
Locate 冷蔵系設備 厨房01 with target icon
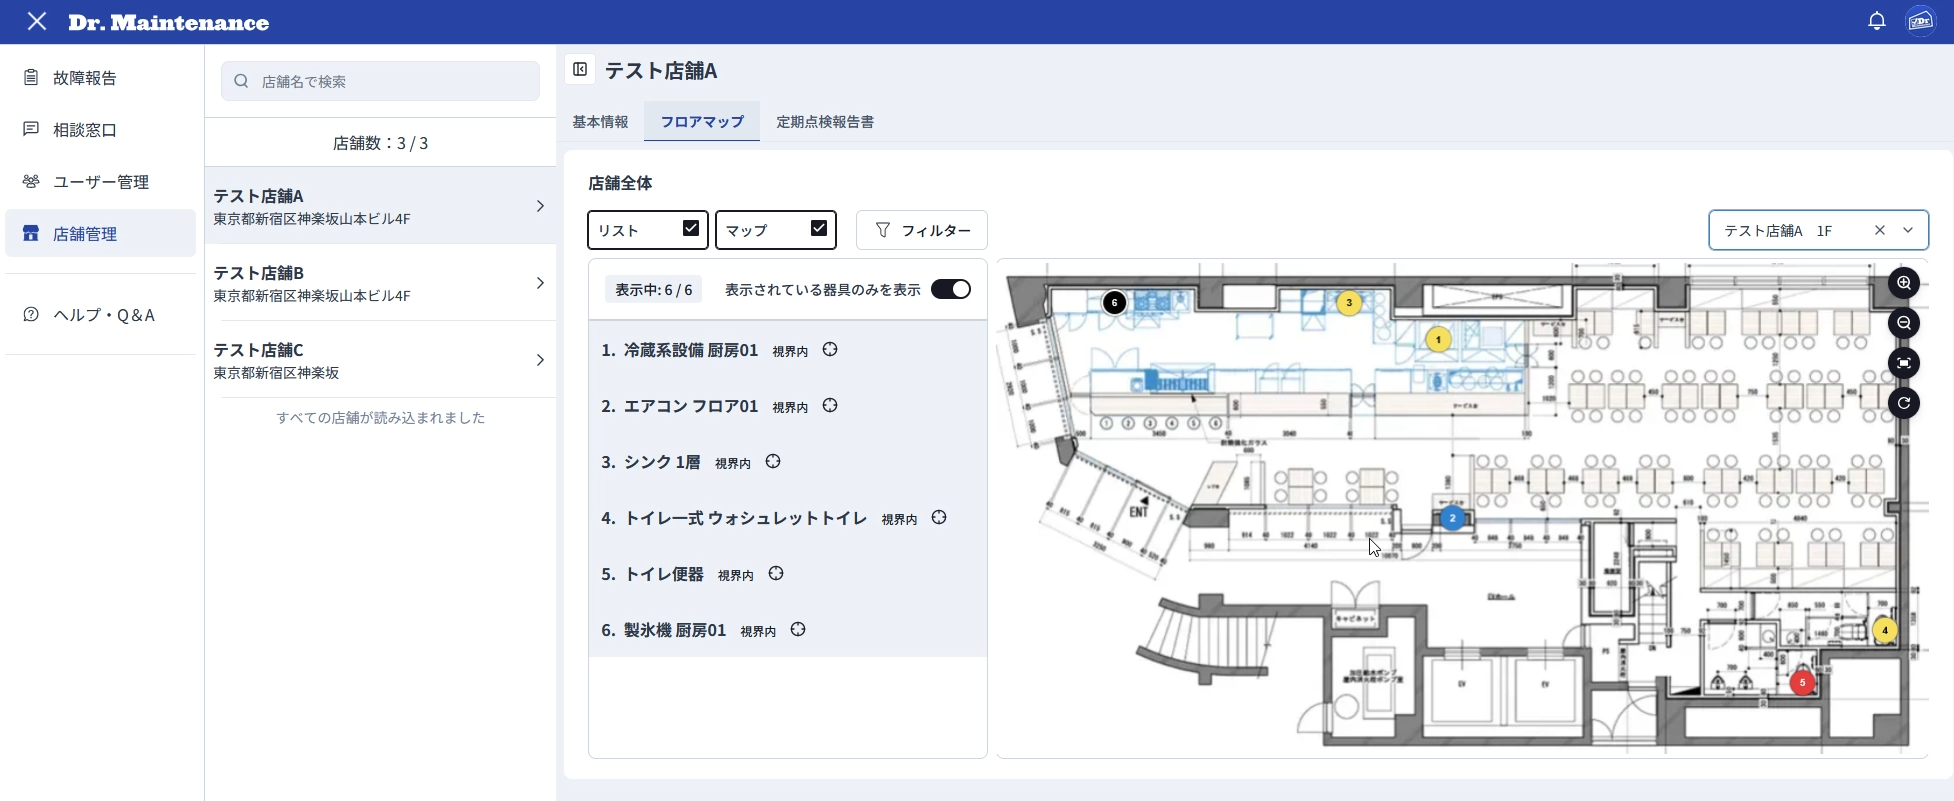tap(830, 350)
